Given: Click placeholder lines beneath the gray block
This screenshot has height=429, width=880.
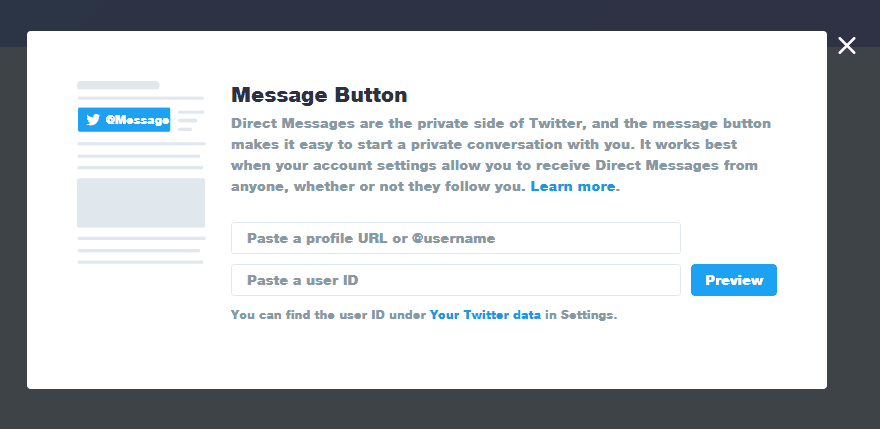Looking at the screenshot, I should [x=141, y=250].
